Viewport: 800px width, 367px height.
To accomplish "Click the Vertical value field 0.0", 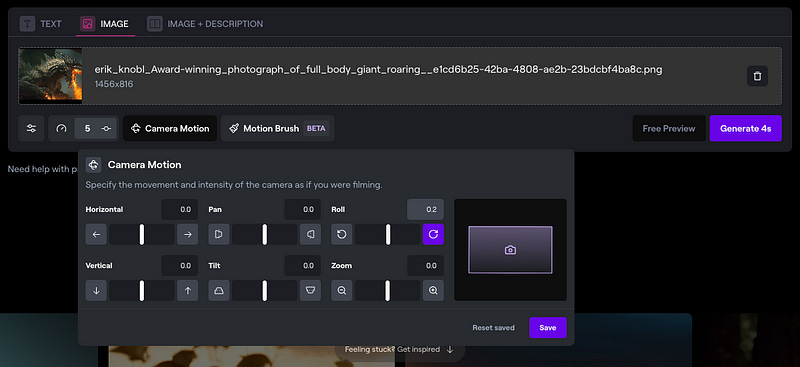I will (180, 265).
